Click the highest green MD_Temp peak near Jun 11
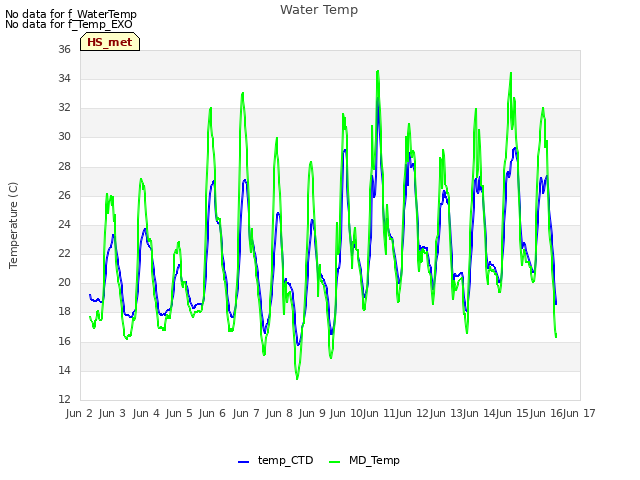640x480 pixels. tap(378, 71)
